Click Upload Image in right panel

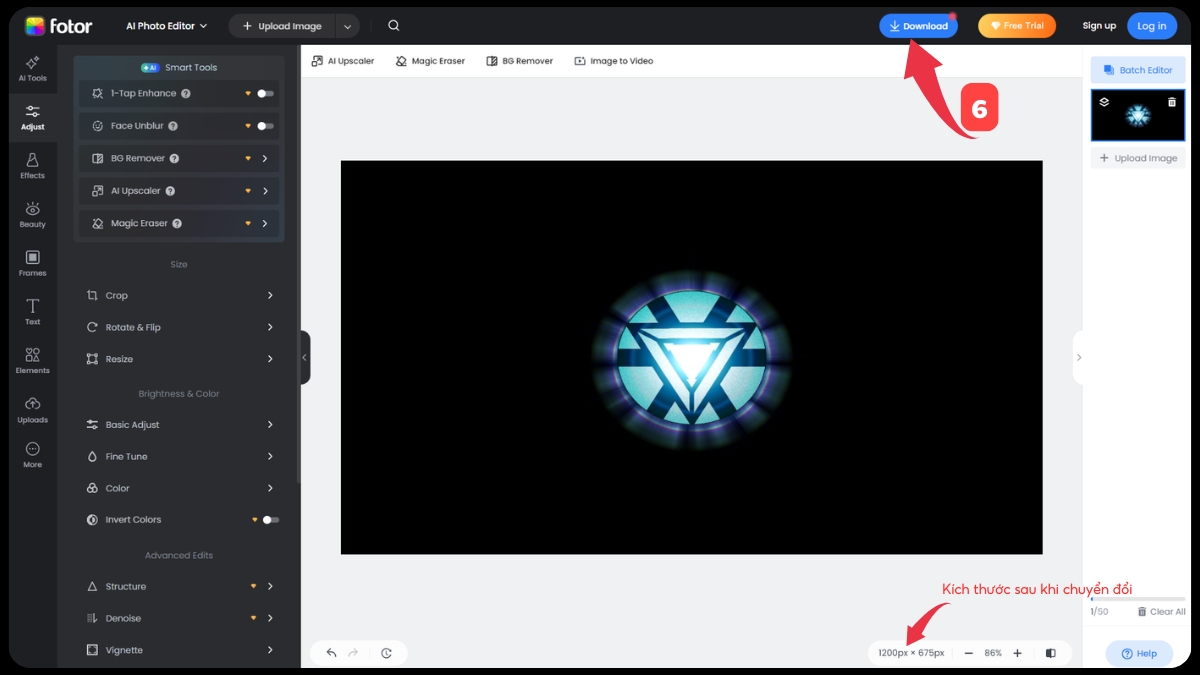(1138, 158)
